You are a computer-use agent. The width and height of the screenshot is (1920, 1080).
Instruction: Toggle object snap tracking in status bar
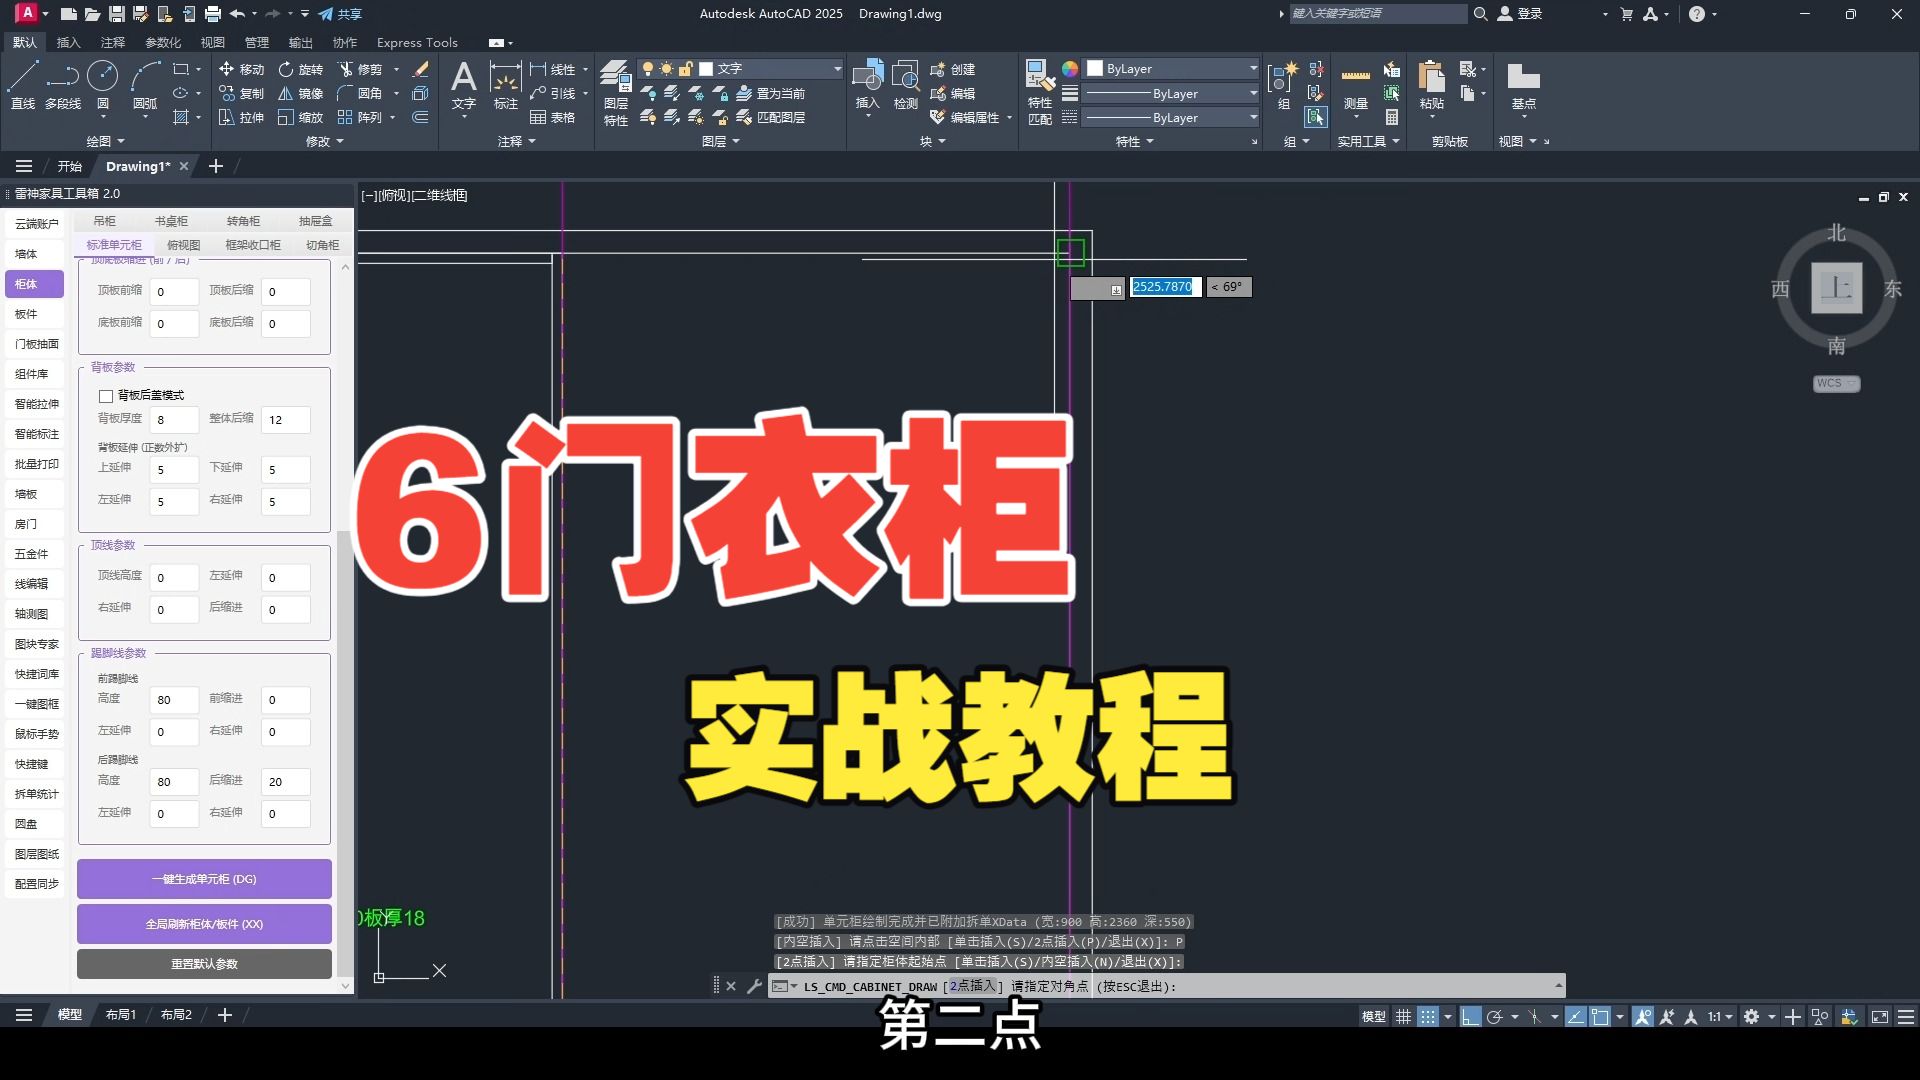(x=1576, y=1016)
